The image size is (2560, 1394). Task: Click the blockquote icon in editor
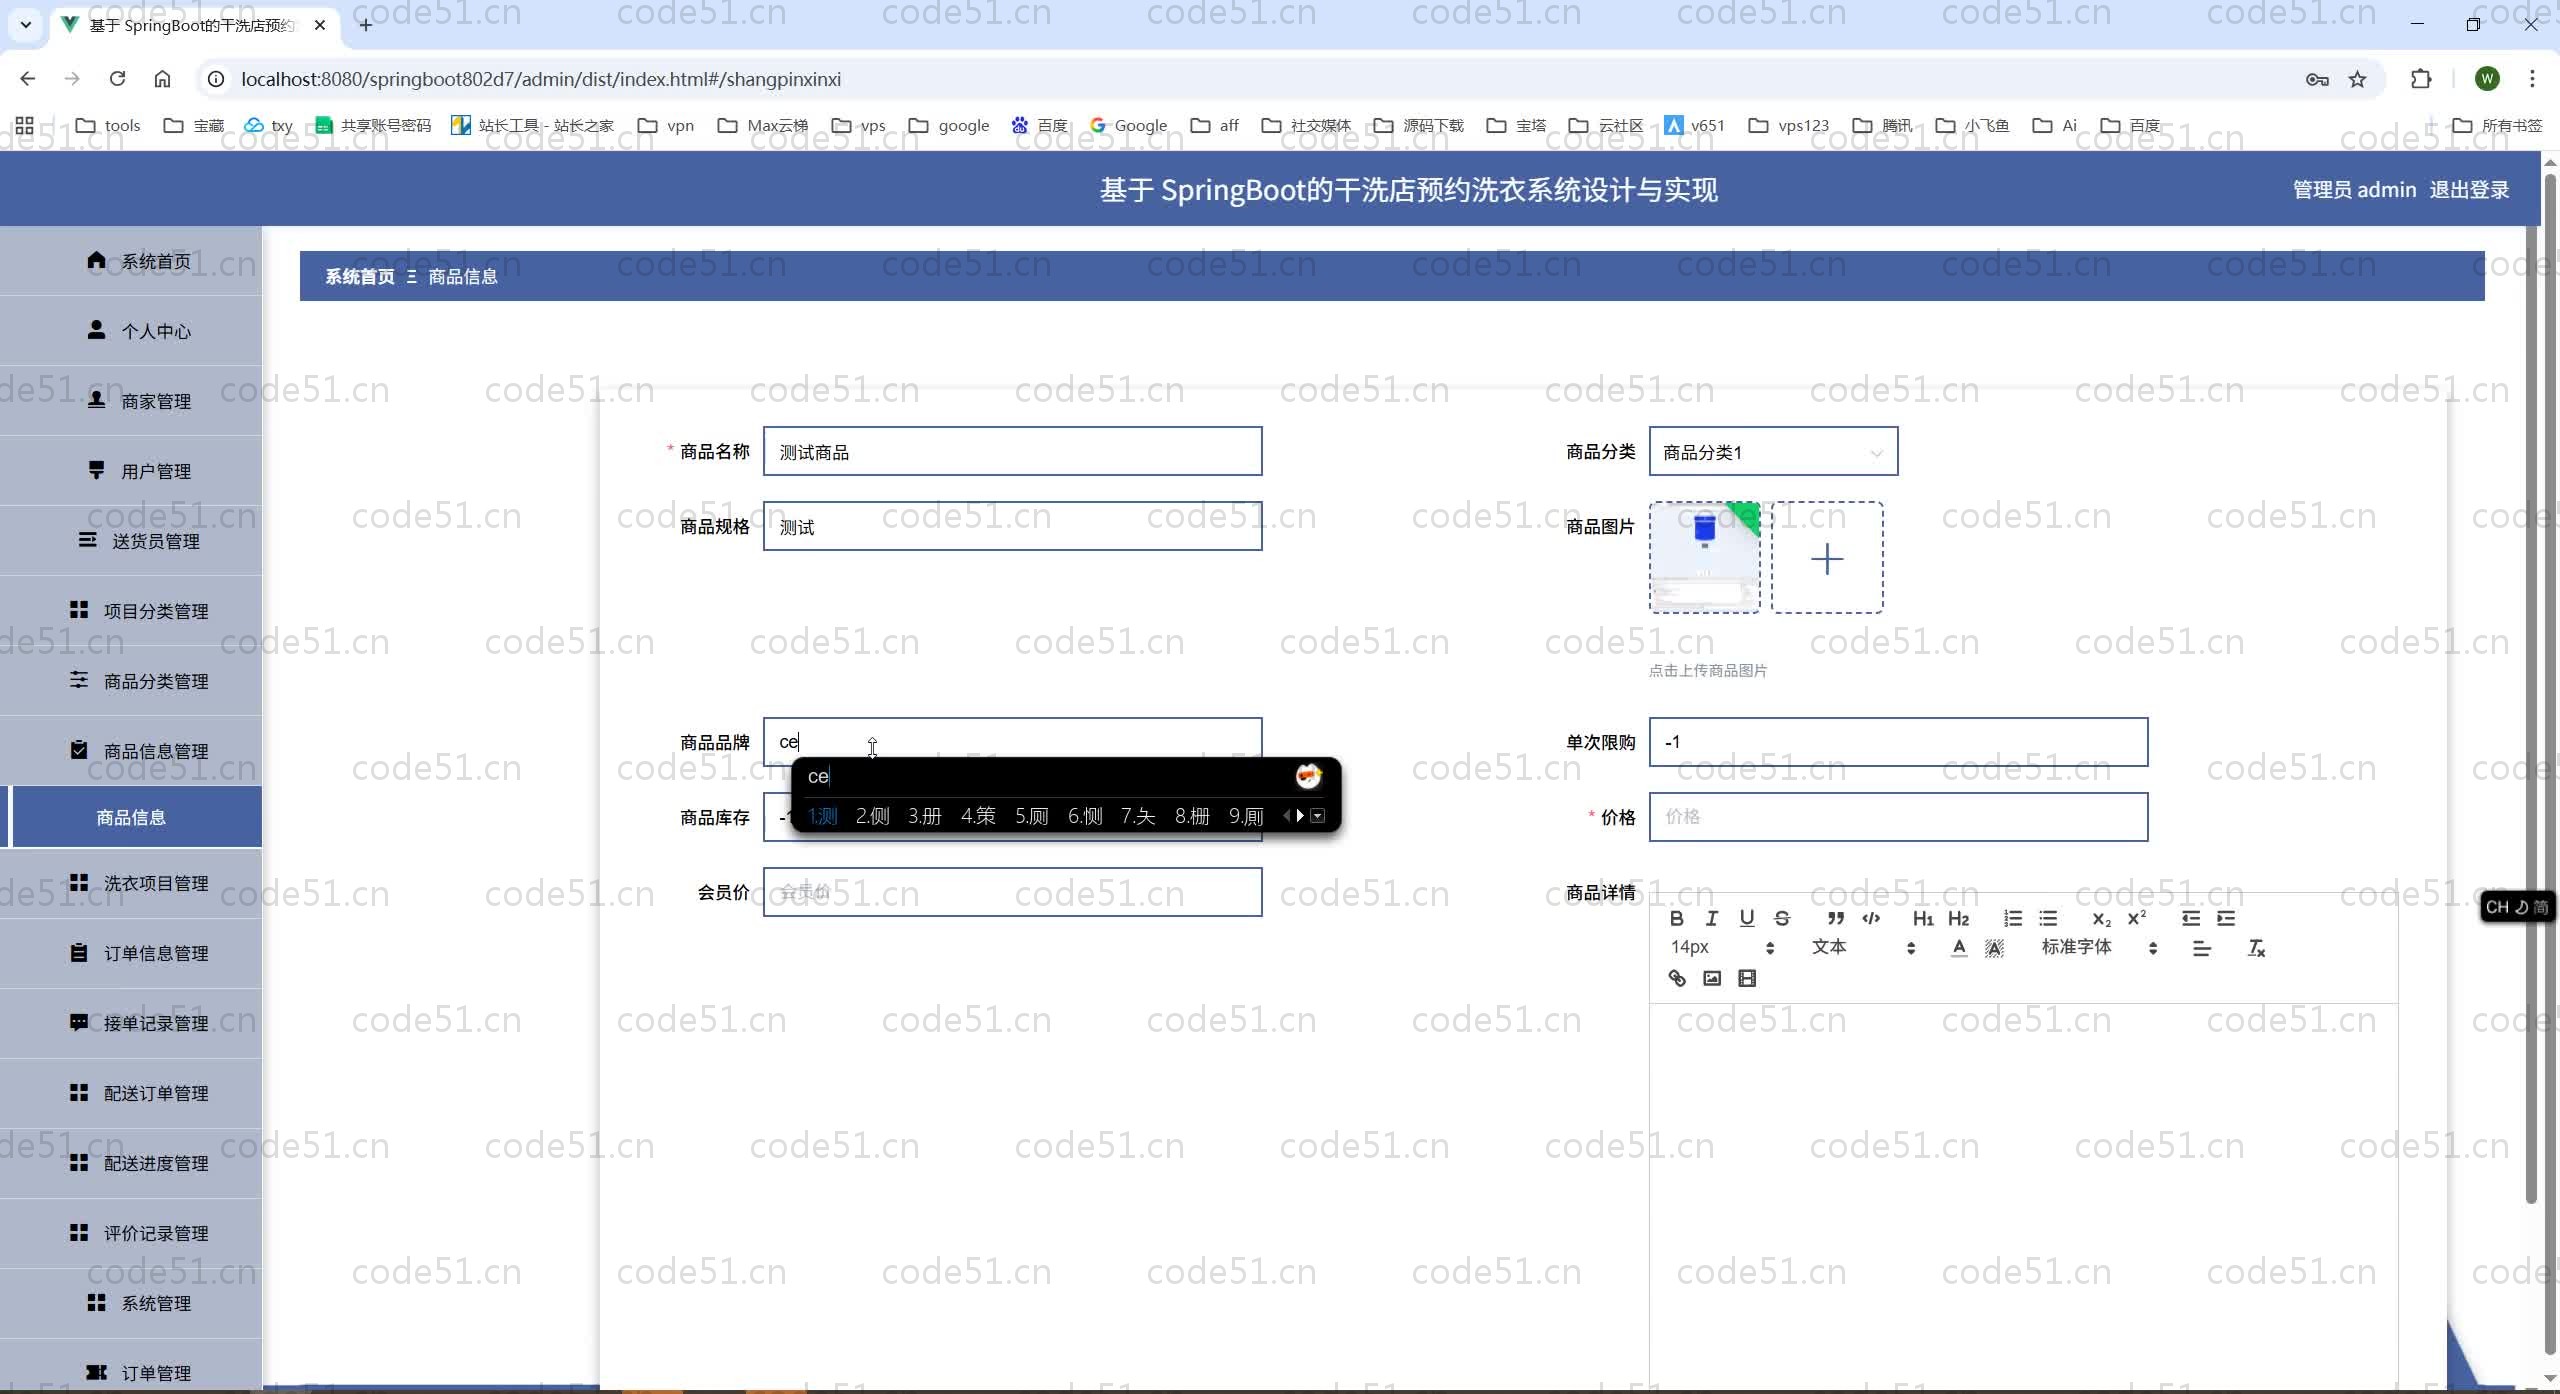coord(1835,918)
